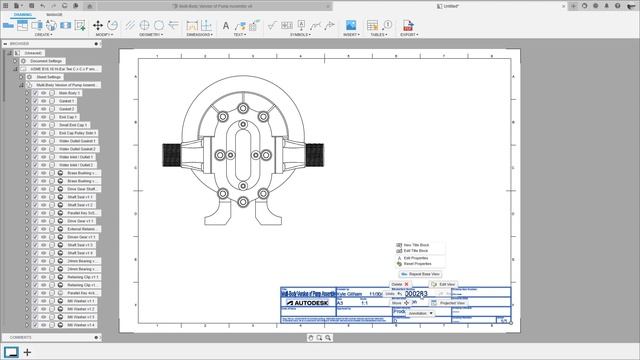Select the Center Mark Pattern tool
Image resolution: width=640 pixels, height=360 pixels.
(x=159, y=25)
